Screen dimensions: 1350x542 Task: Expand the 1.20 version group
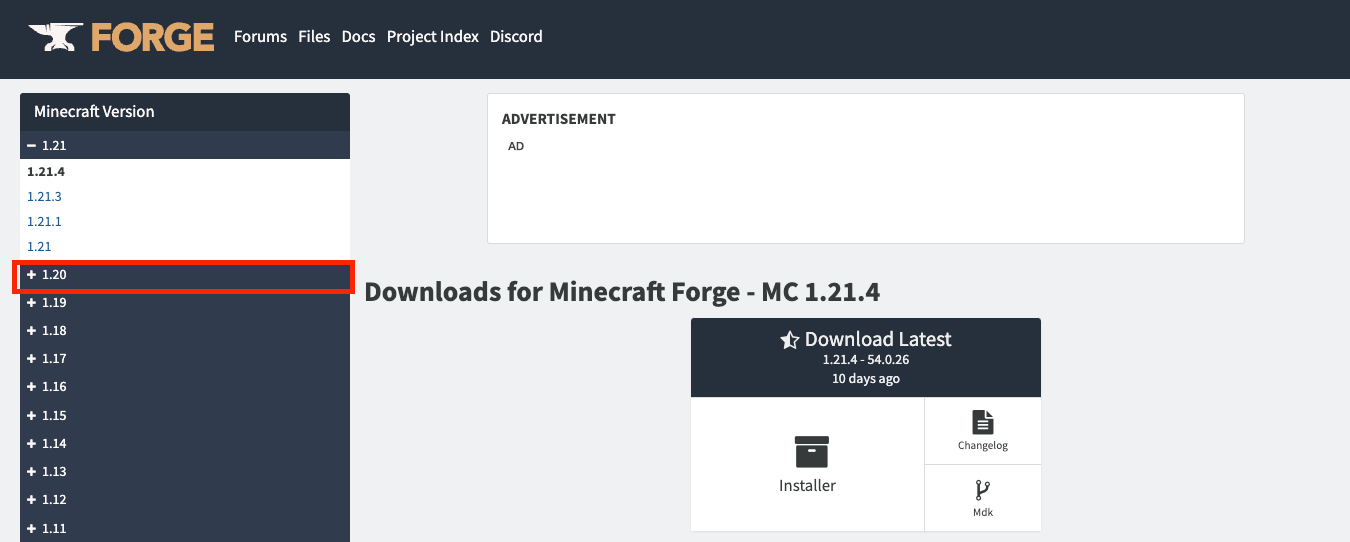185,274
